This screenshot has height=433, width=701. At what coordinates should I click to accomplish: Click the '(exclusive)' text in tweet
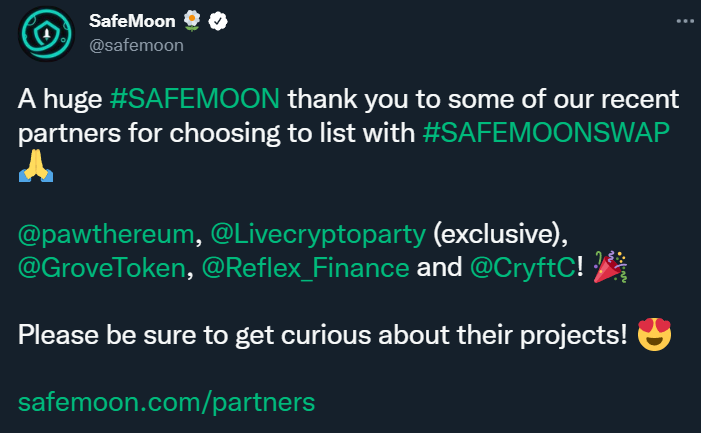pyautogui.click(x=498, y=234)
